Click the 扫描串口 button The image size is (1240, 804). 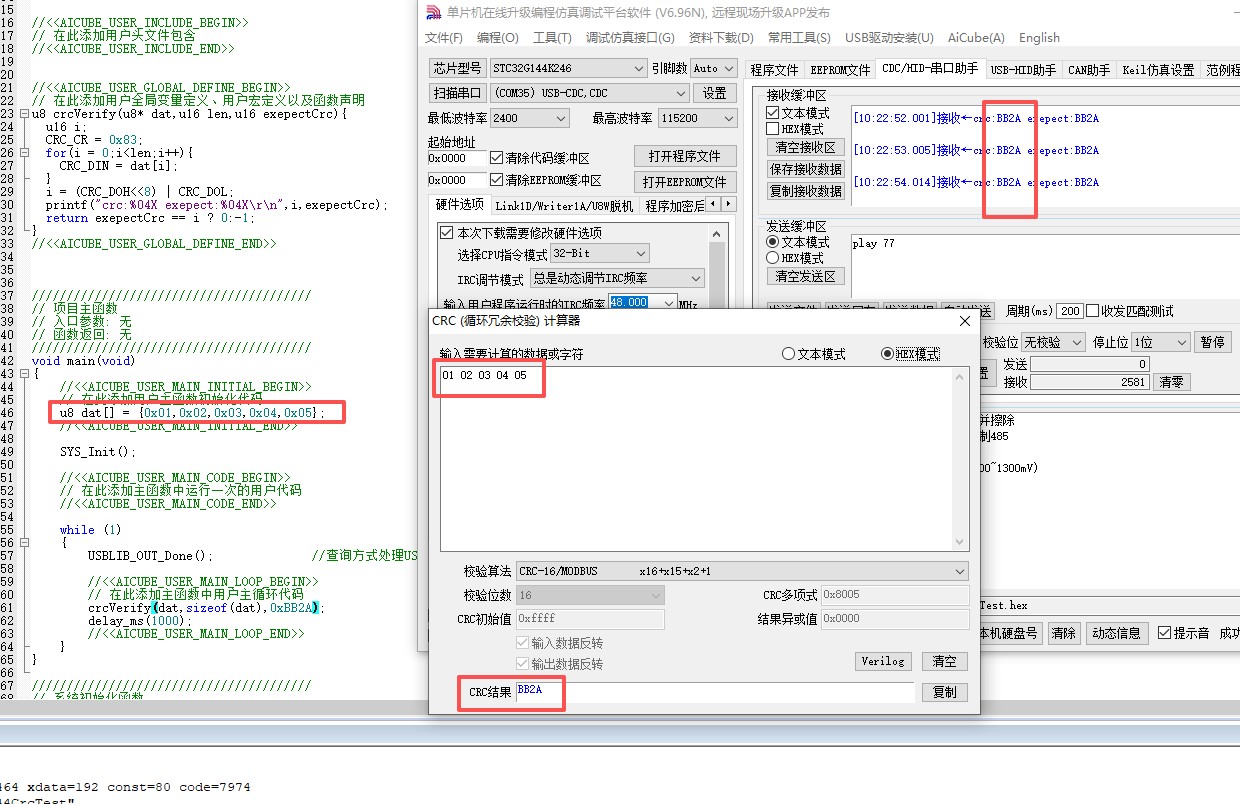coord(458,93)
